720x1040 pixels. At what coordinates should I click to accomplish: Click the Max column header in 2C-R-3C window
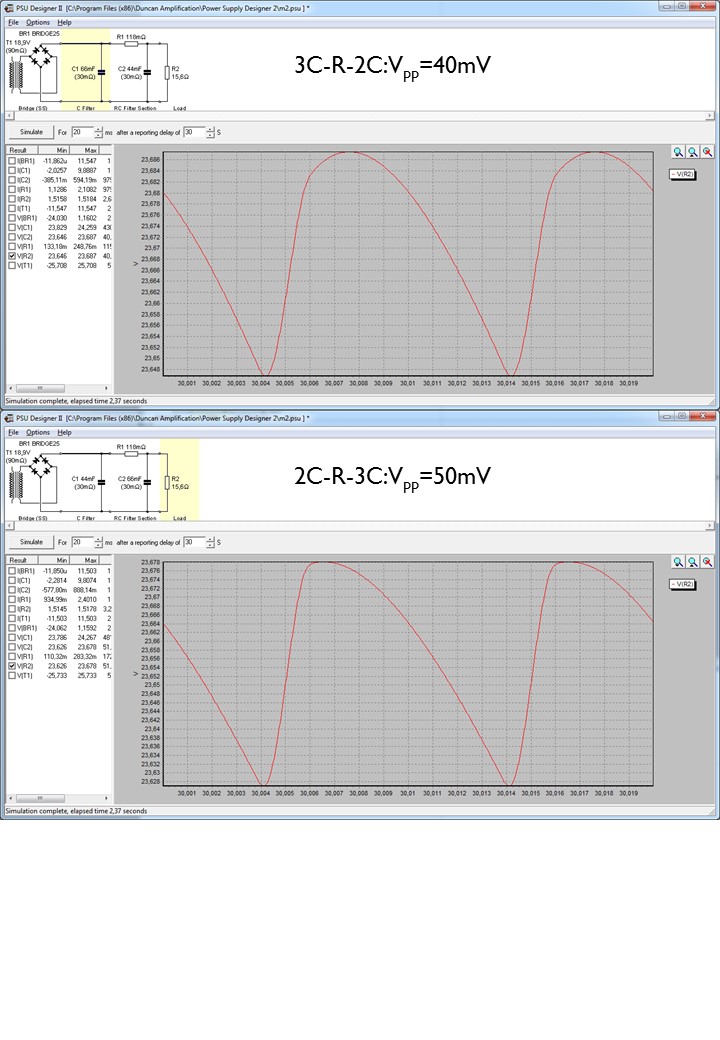[84, 560]
